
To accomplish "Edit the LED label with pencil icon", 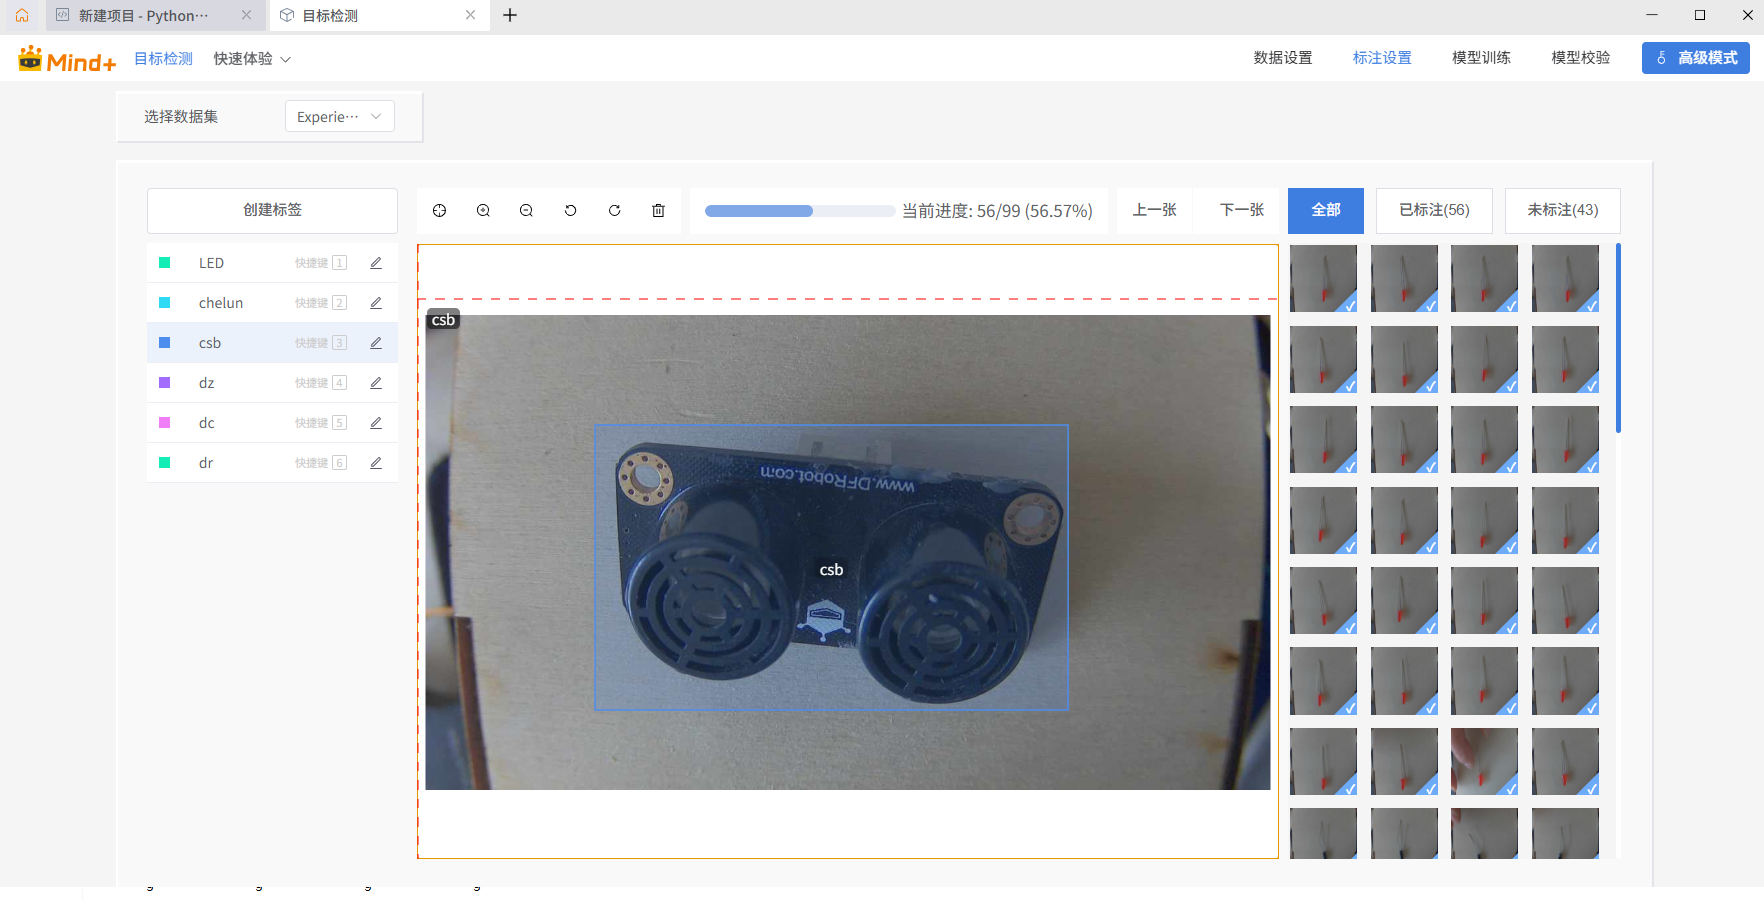I will click(375, 262).
